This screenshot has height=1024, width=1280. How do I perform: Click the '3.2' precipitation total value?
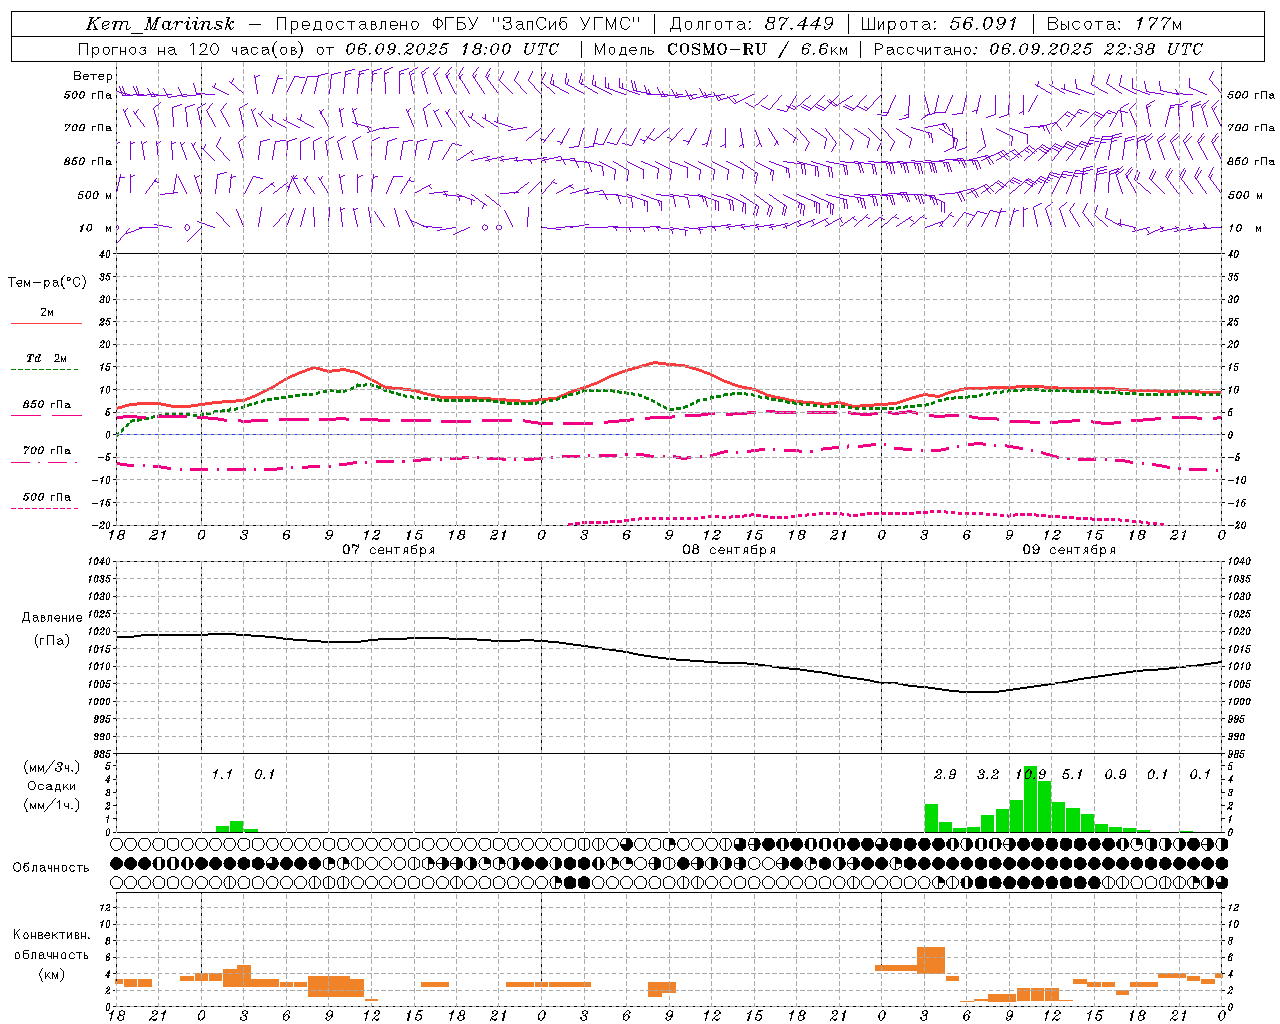coord(988,774)
